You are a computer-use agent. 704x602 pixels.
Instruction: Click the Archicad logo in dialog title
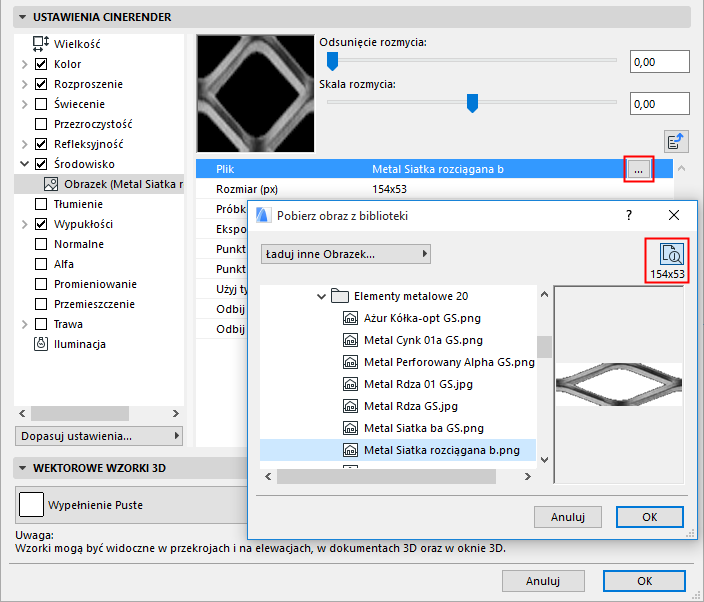tap(263, 215)
